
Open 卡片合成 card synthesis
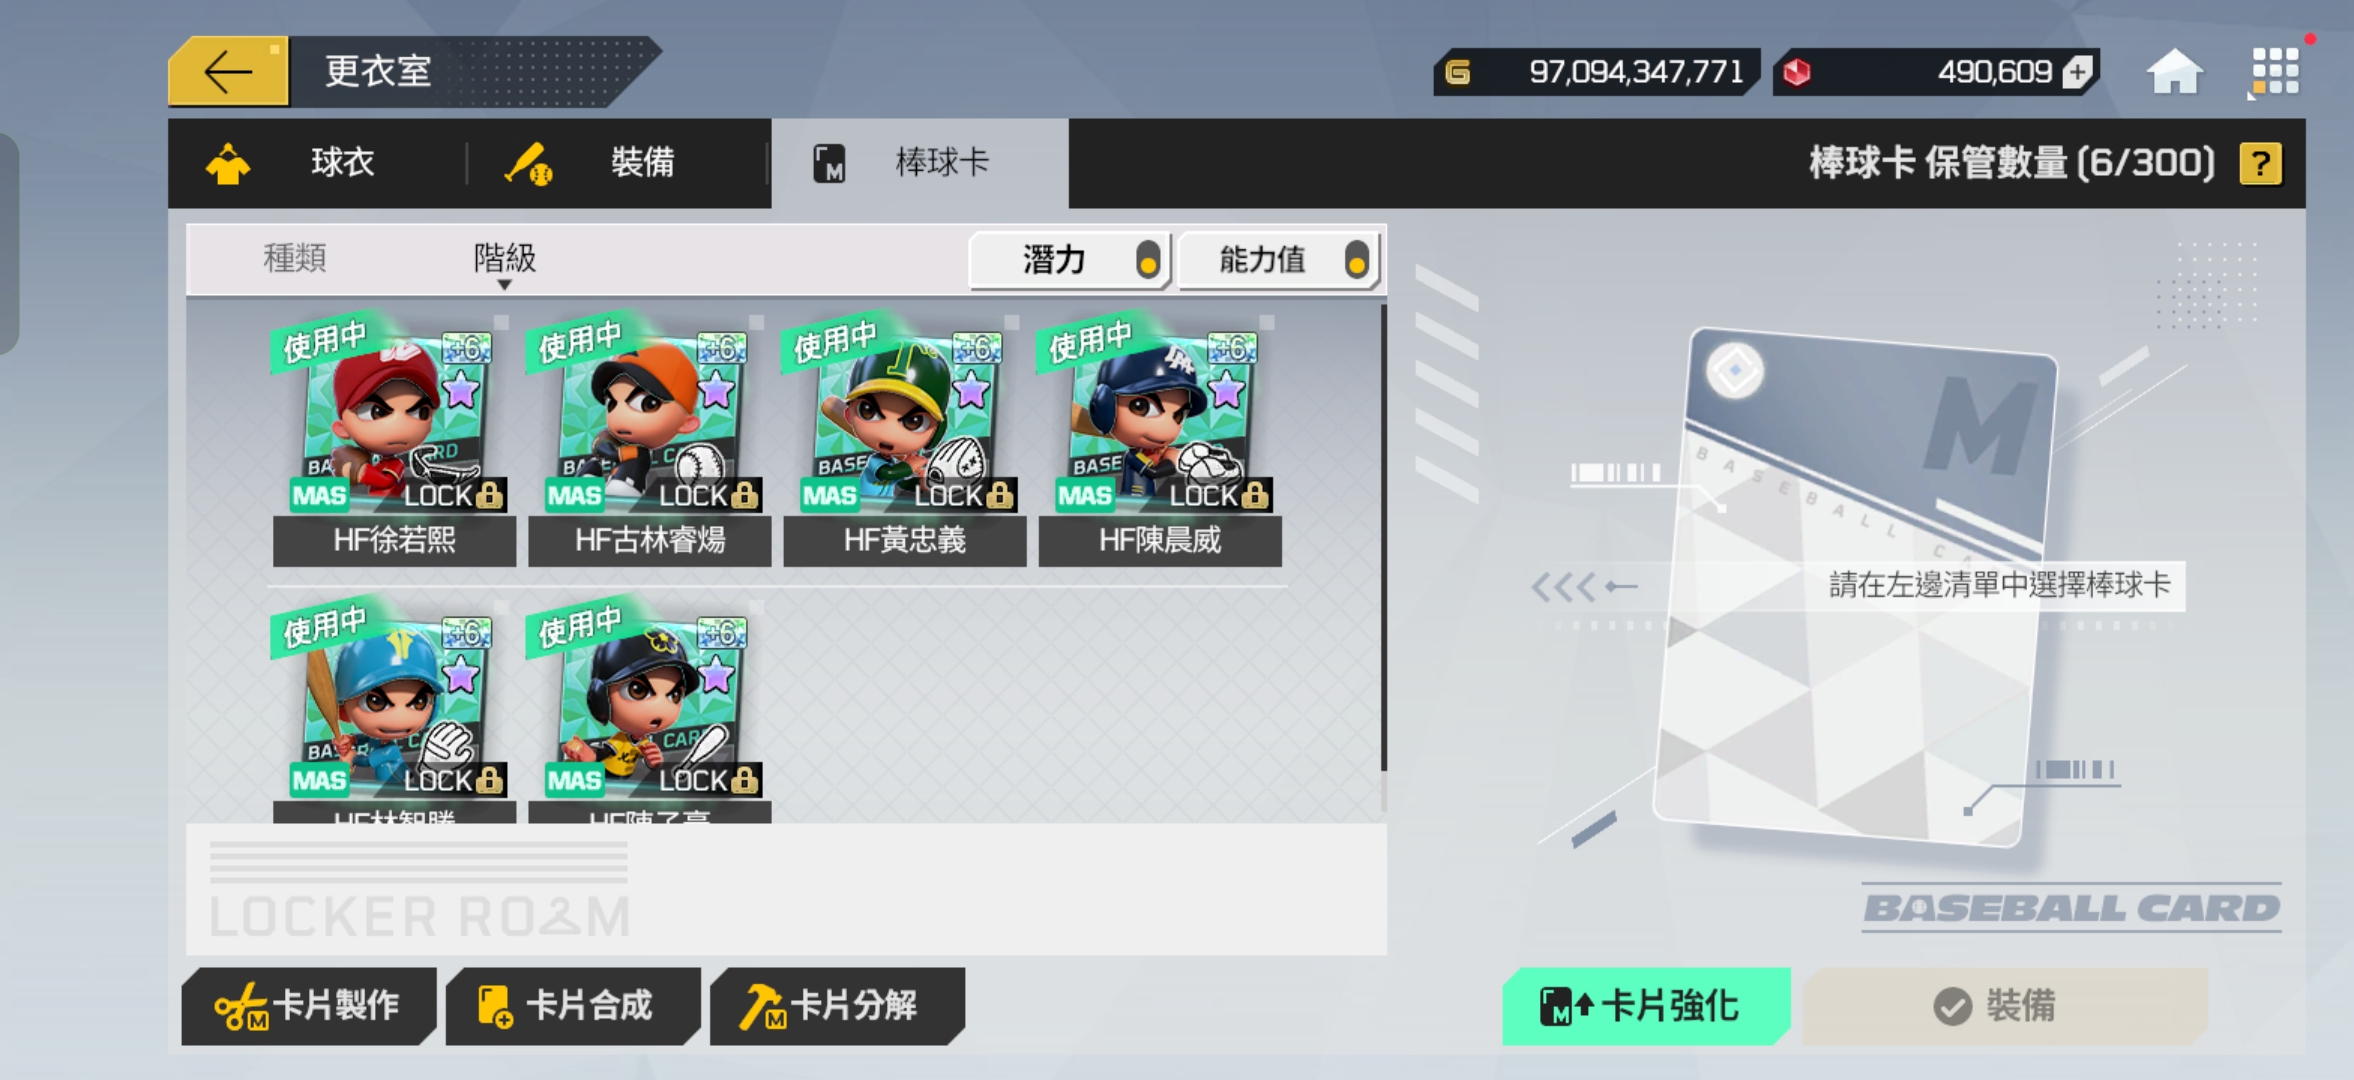(572, 1005)
